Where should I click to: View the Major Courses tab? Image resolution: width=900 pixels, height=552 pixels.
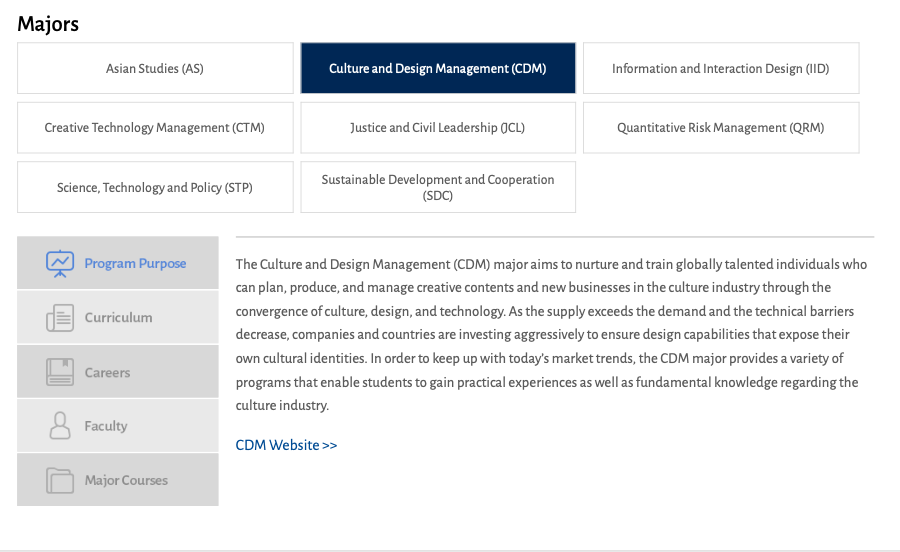[126, 480]
